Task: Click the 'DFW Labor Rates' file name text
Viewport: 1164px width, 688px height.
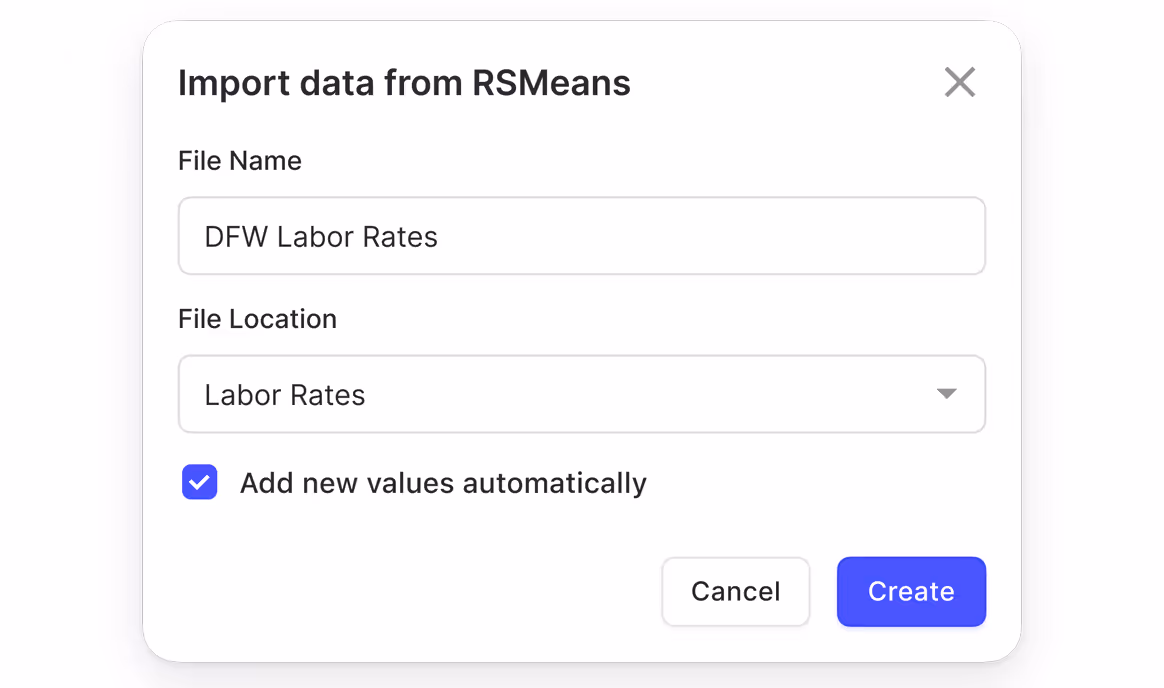Action: (x=321, y=237)
